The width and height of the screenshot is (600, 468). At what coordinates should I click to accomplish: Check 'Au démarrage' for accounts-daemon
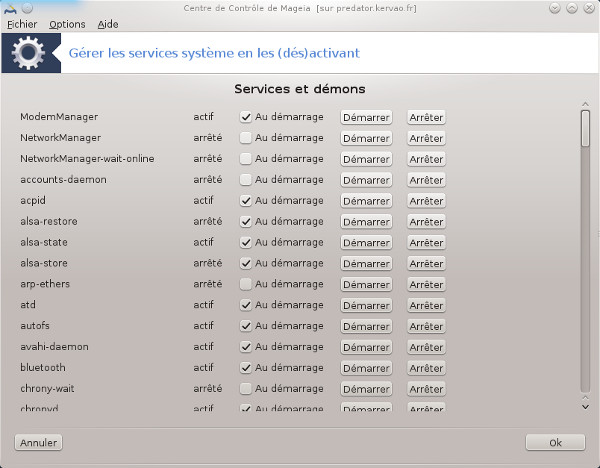tap(246, 180)
